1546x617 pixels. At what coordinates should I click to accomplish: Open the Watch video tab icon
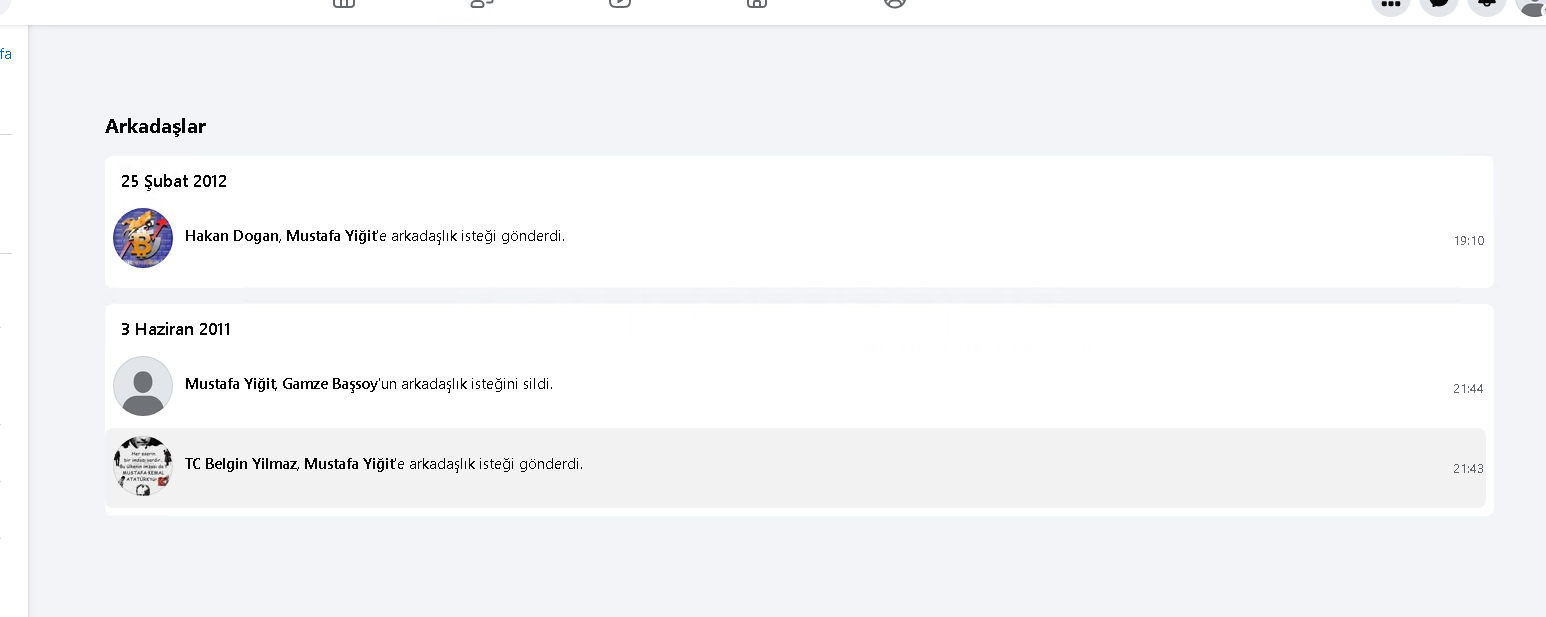(620, 3)
